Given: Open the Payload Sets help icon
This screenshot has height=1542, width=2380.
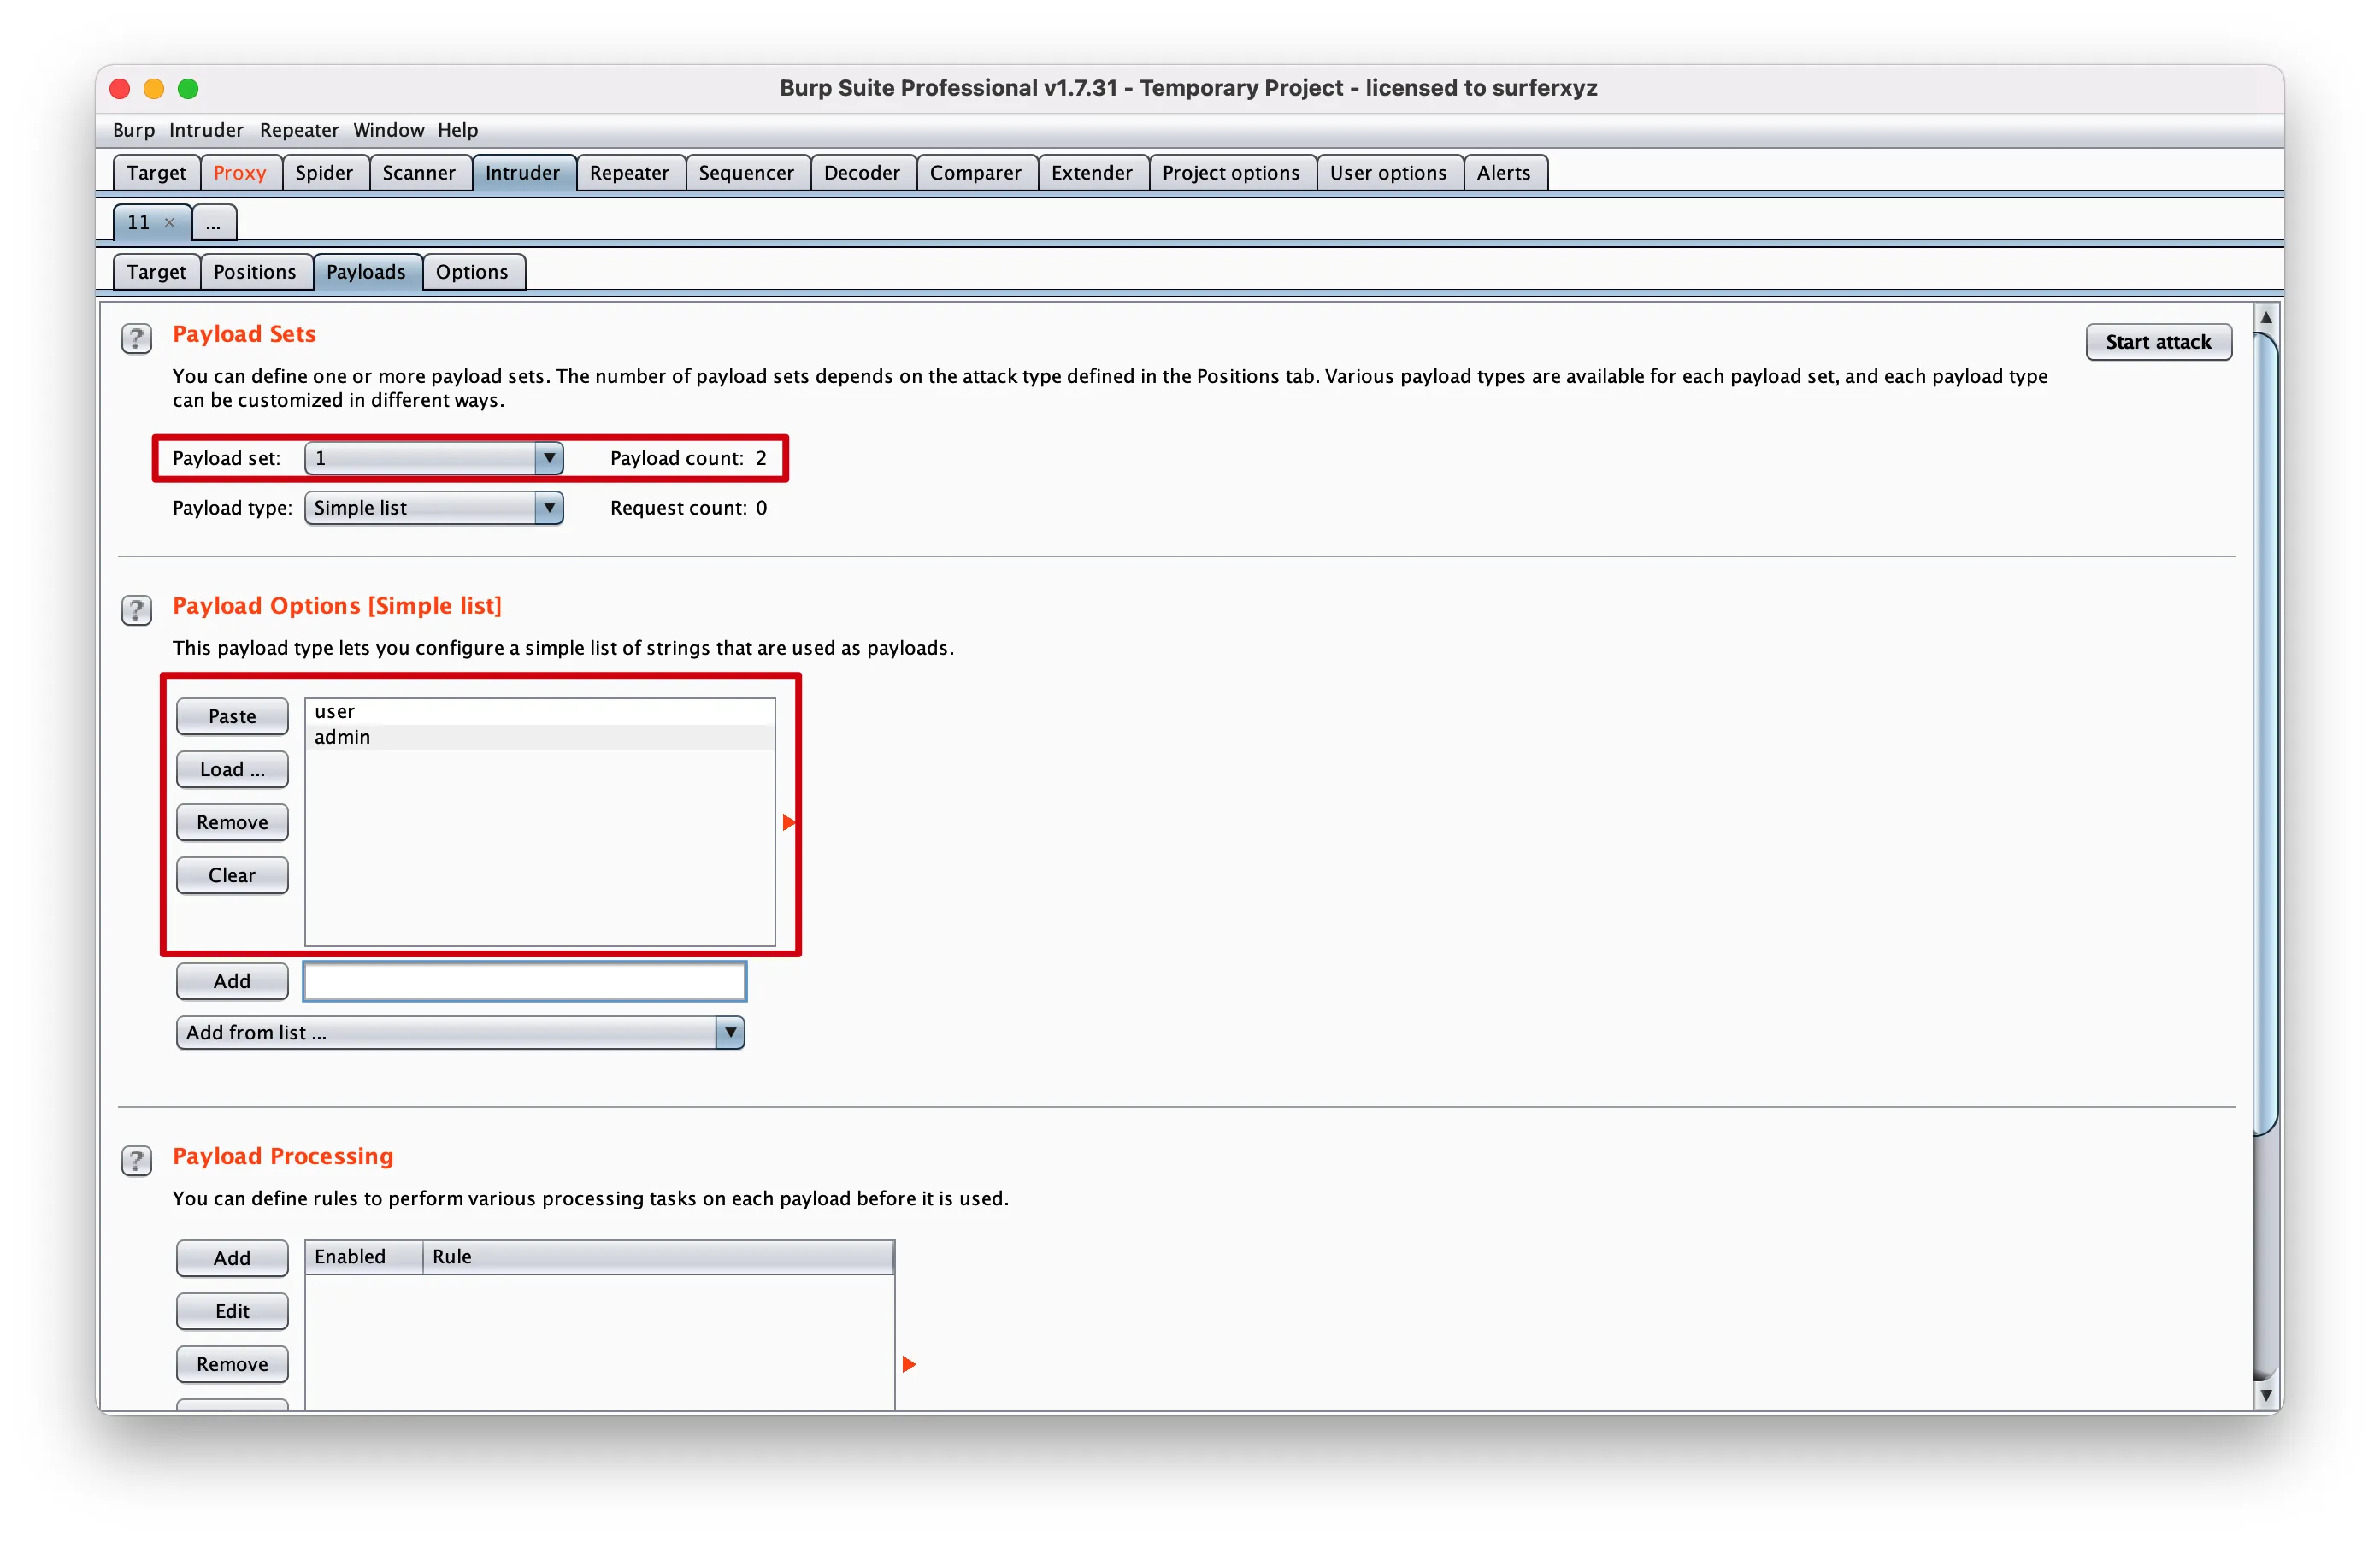Looking at the screenshot, I should click(x=136, y=338).
